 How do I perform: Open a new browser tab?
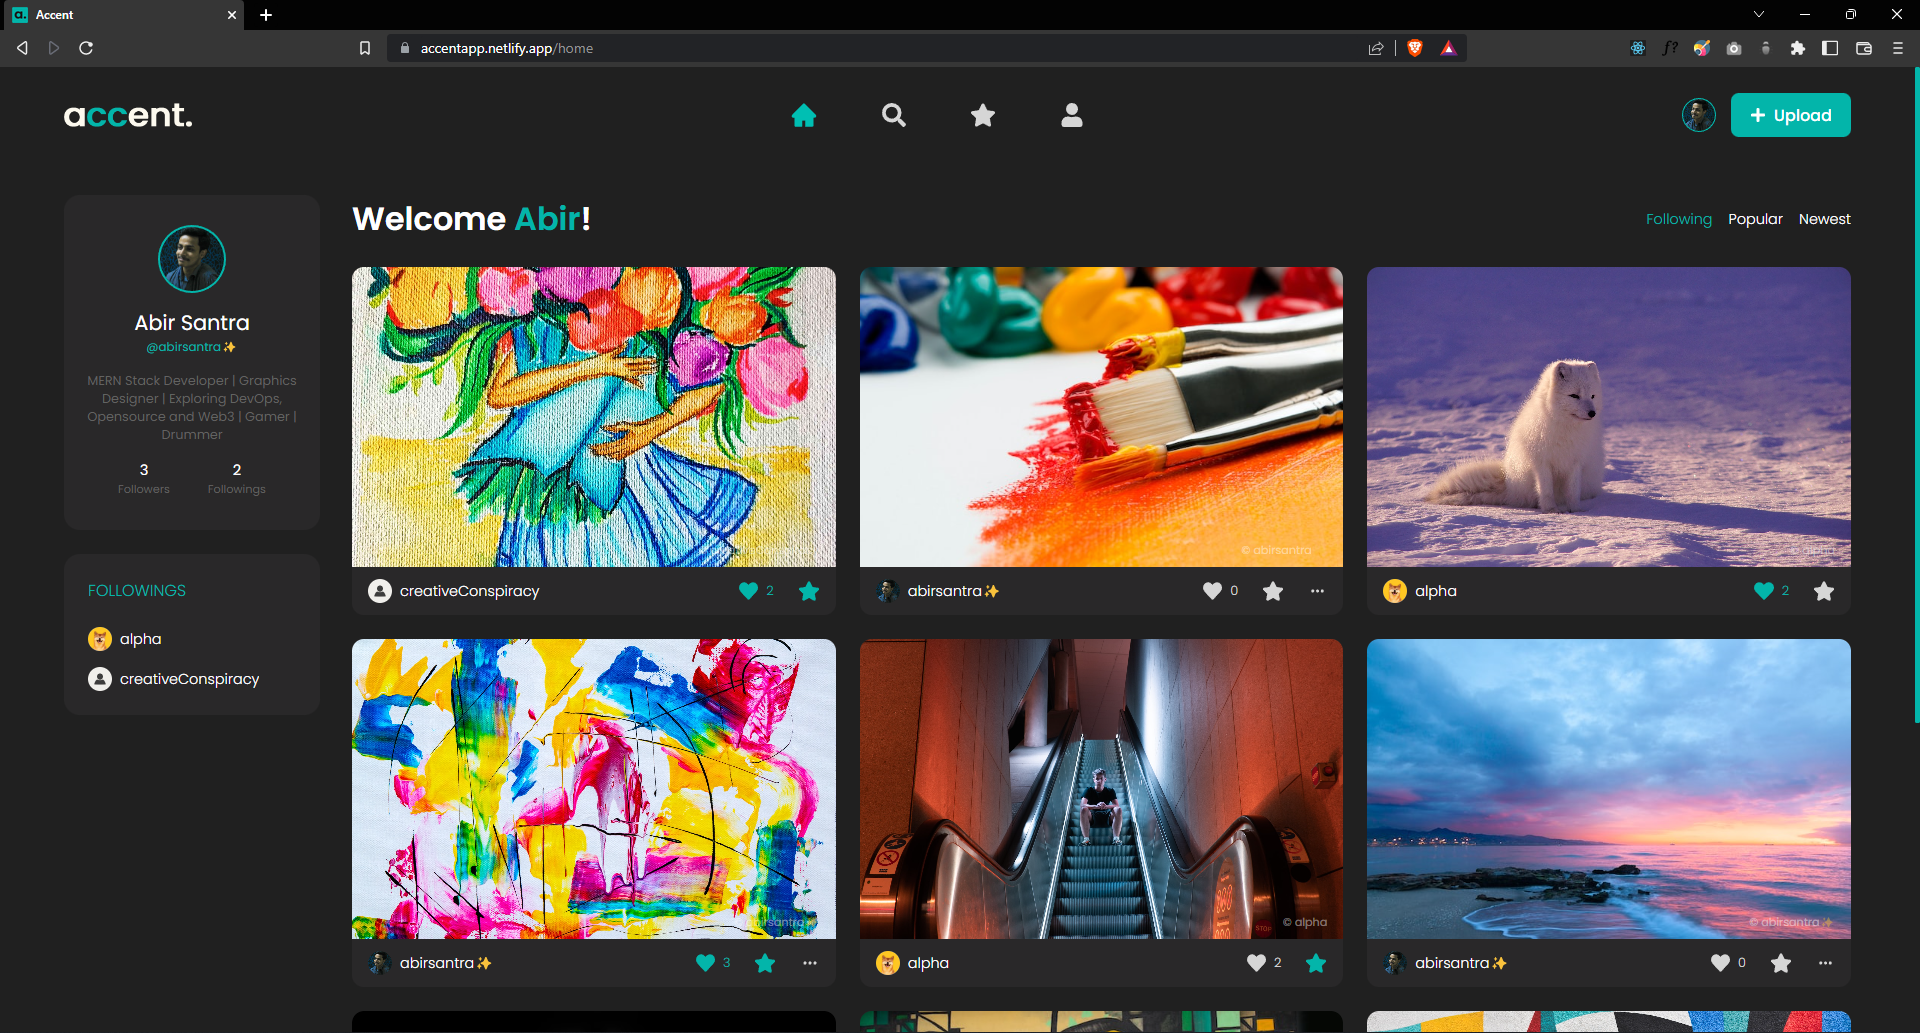266,15
